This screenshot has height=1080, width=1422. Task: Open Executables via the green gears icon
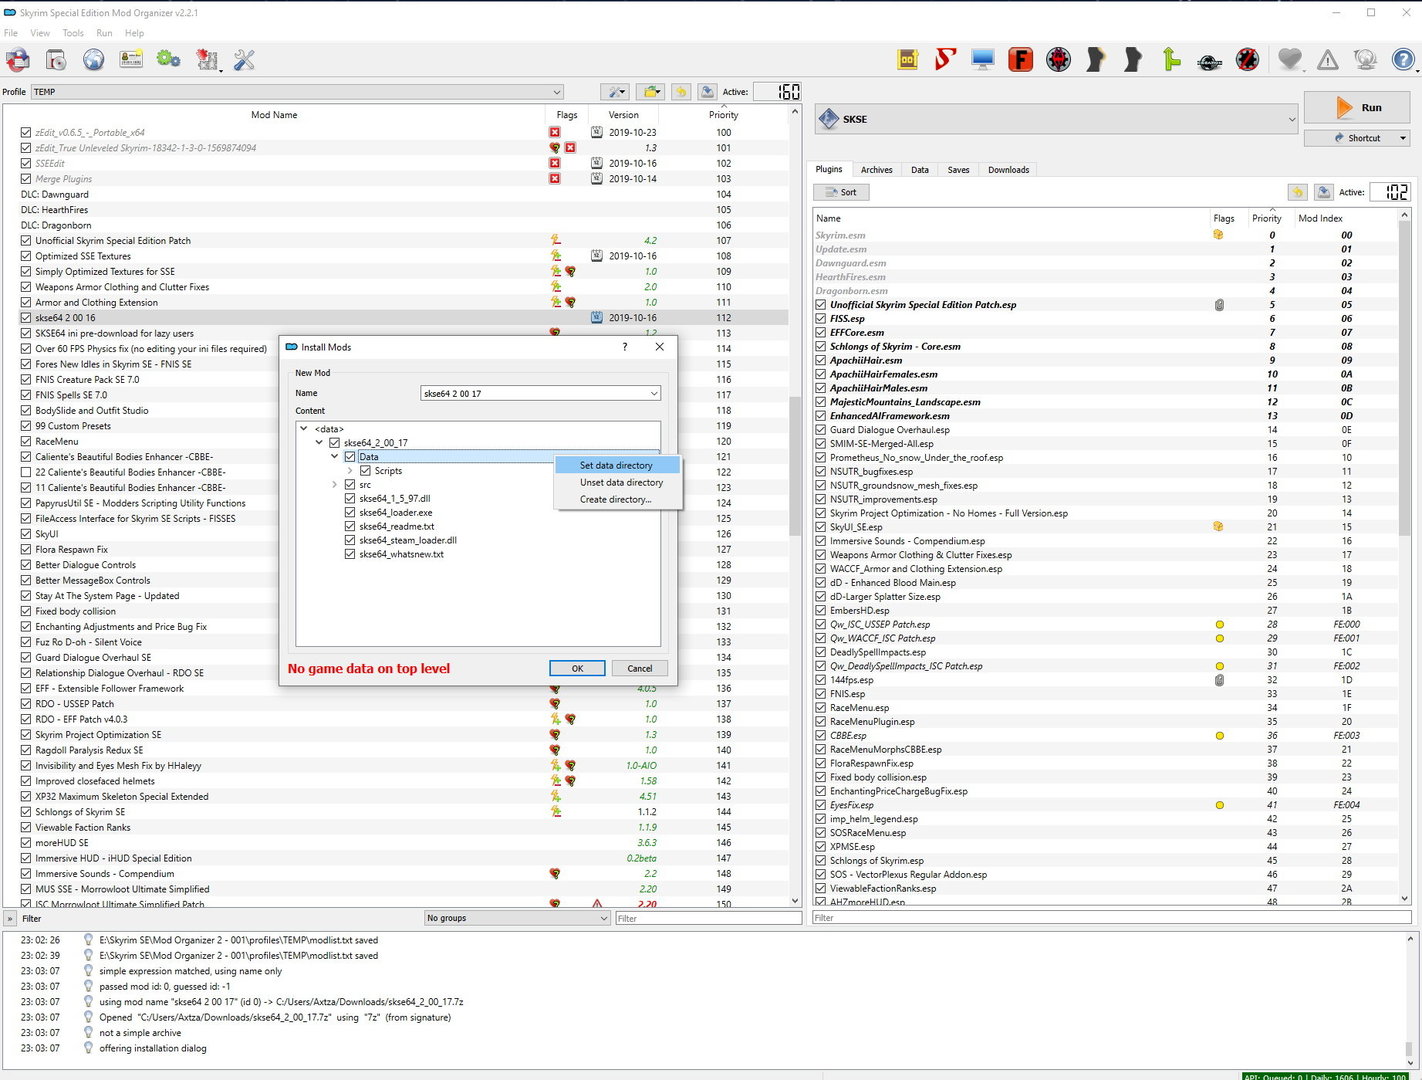click(x=168, y=60)
